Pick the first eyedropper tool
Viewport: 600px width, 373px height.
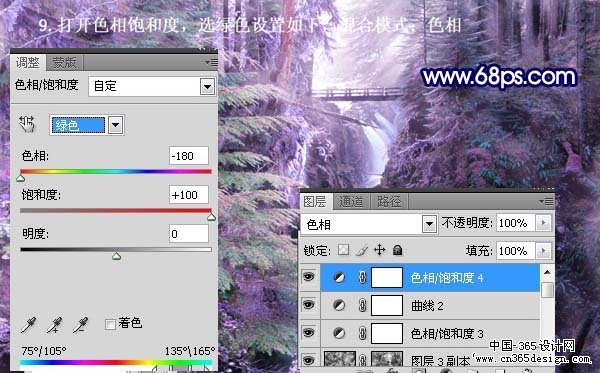point(28,325)
